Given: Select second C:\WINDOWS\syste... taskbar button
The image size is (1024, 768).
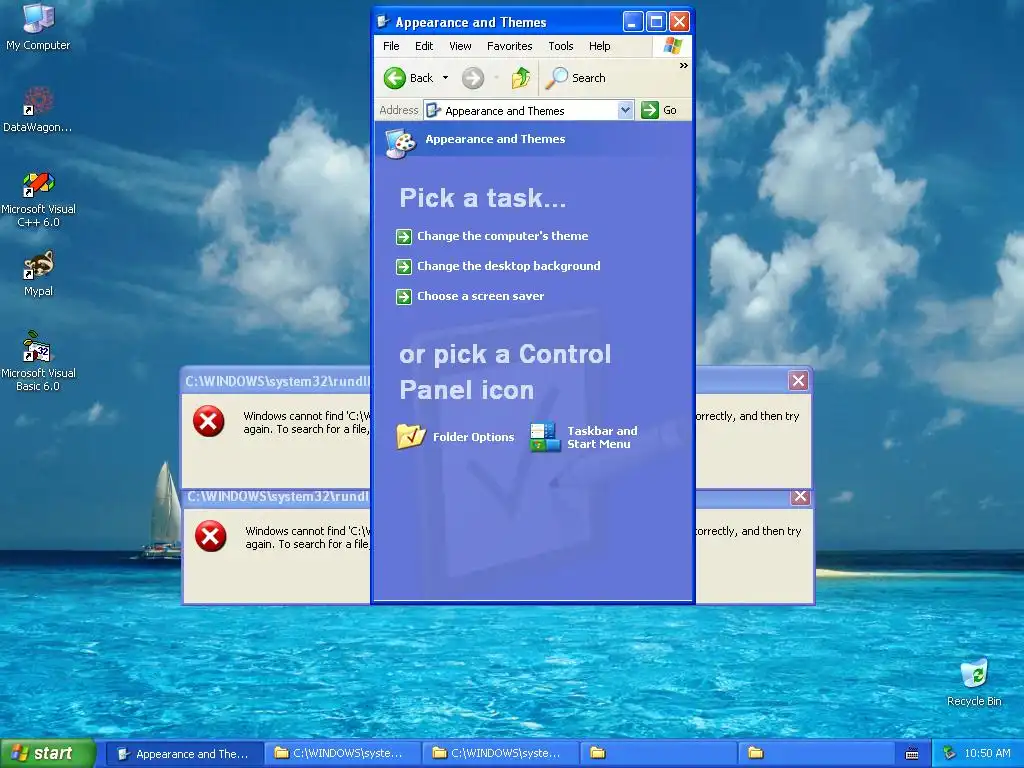Looking at the screenshot, I should (502, 754).
